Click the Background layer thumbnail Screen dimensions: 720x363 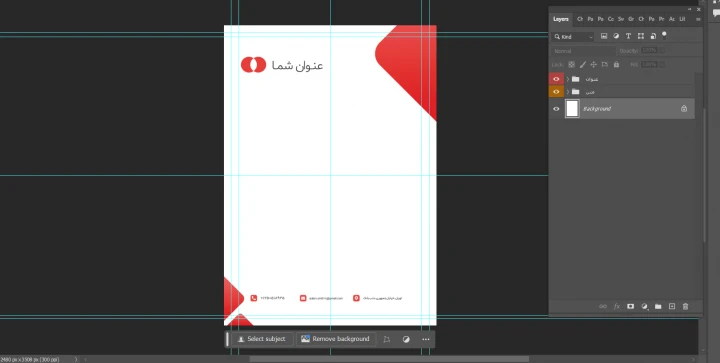pyautogui.click(x=572, y=109)
